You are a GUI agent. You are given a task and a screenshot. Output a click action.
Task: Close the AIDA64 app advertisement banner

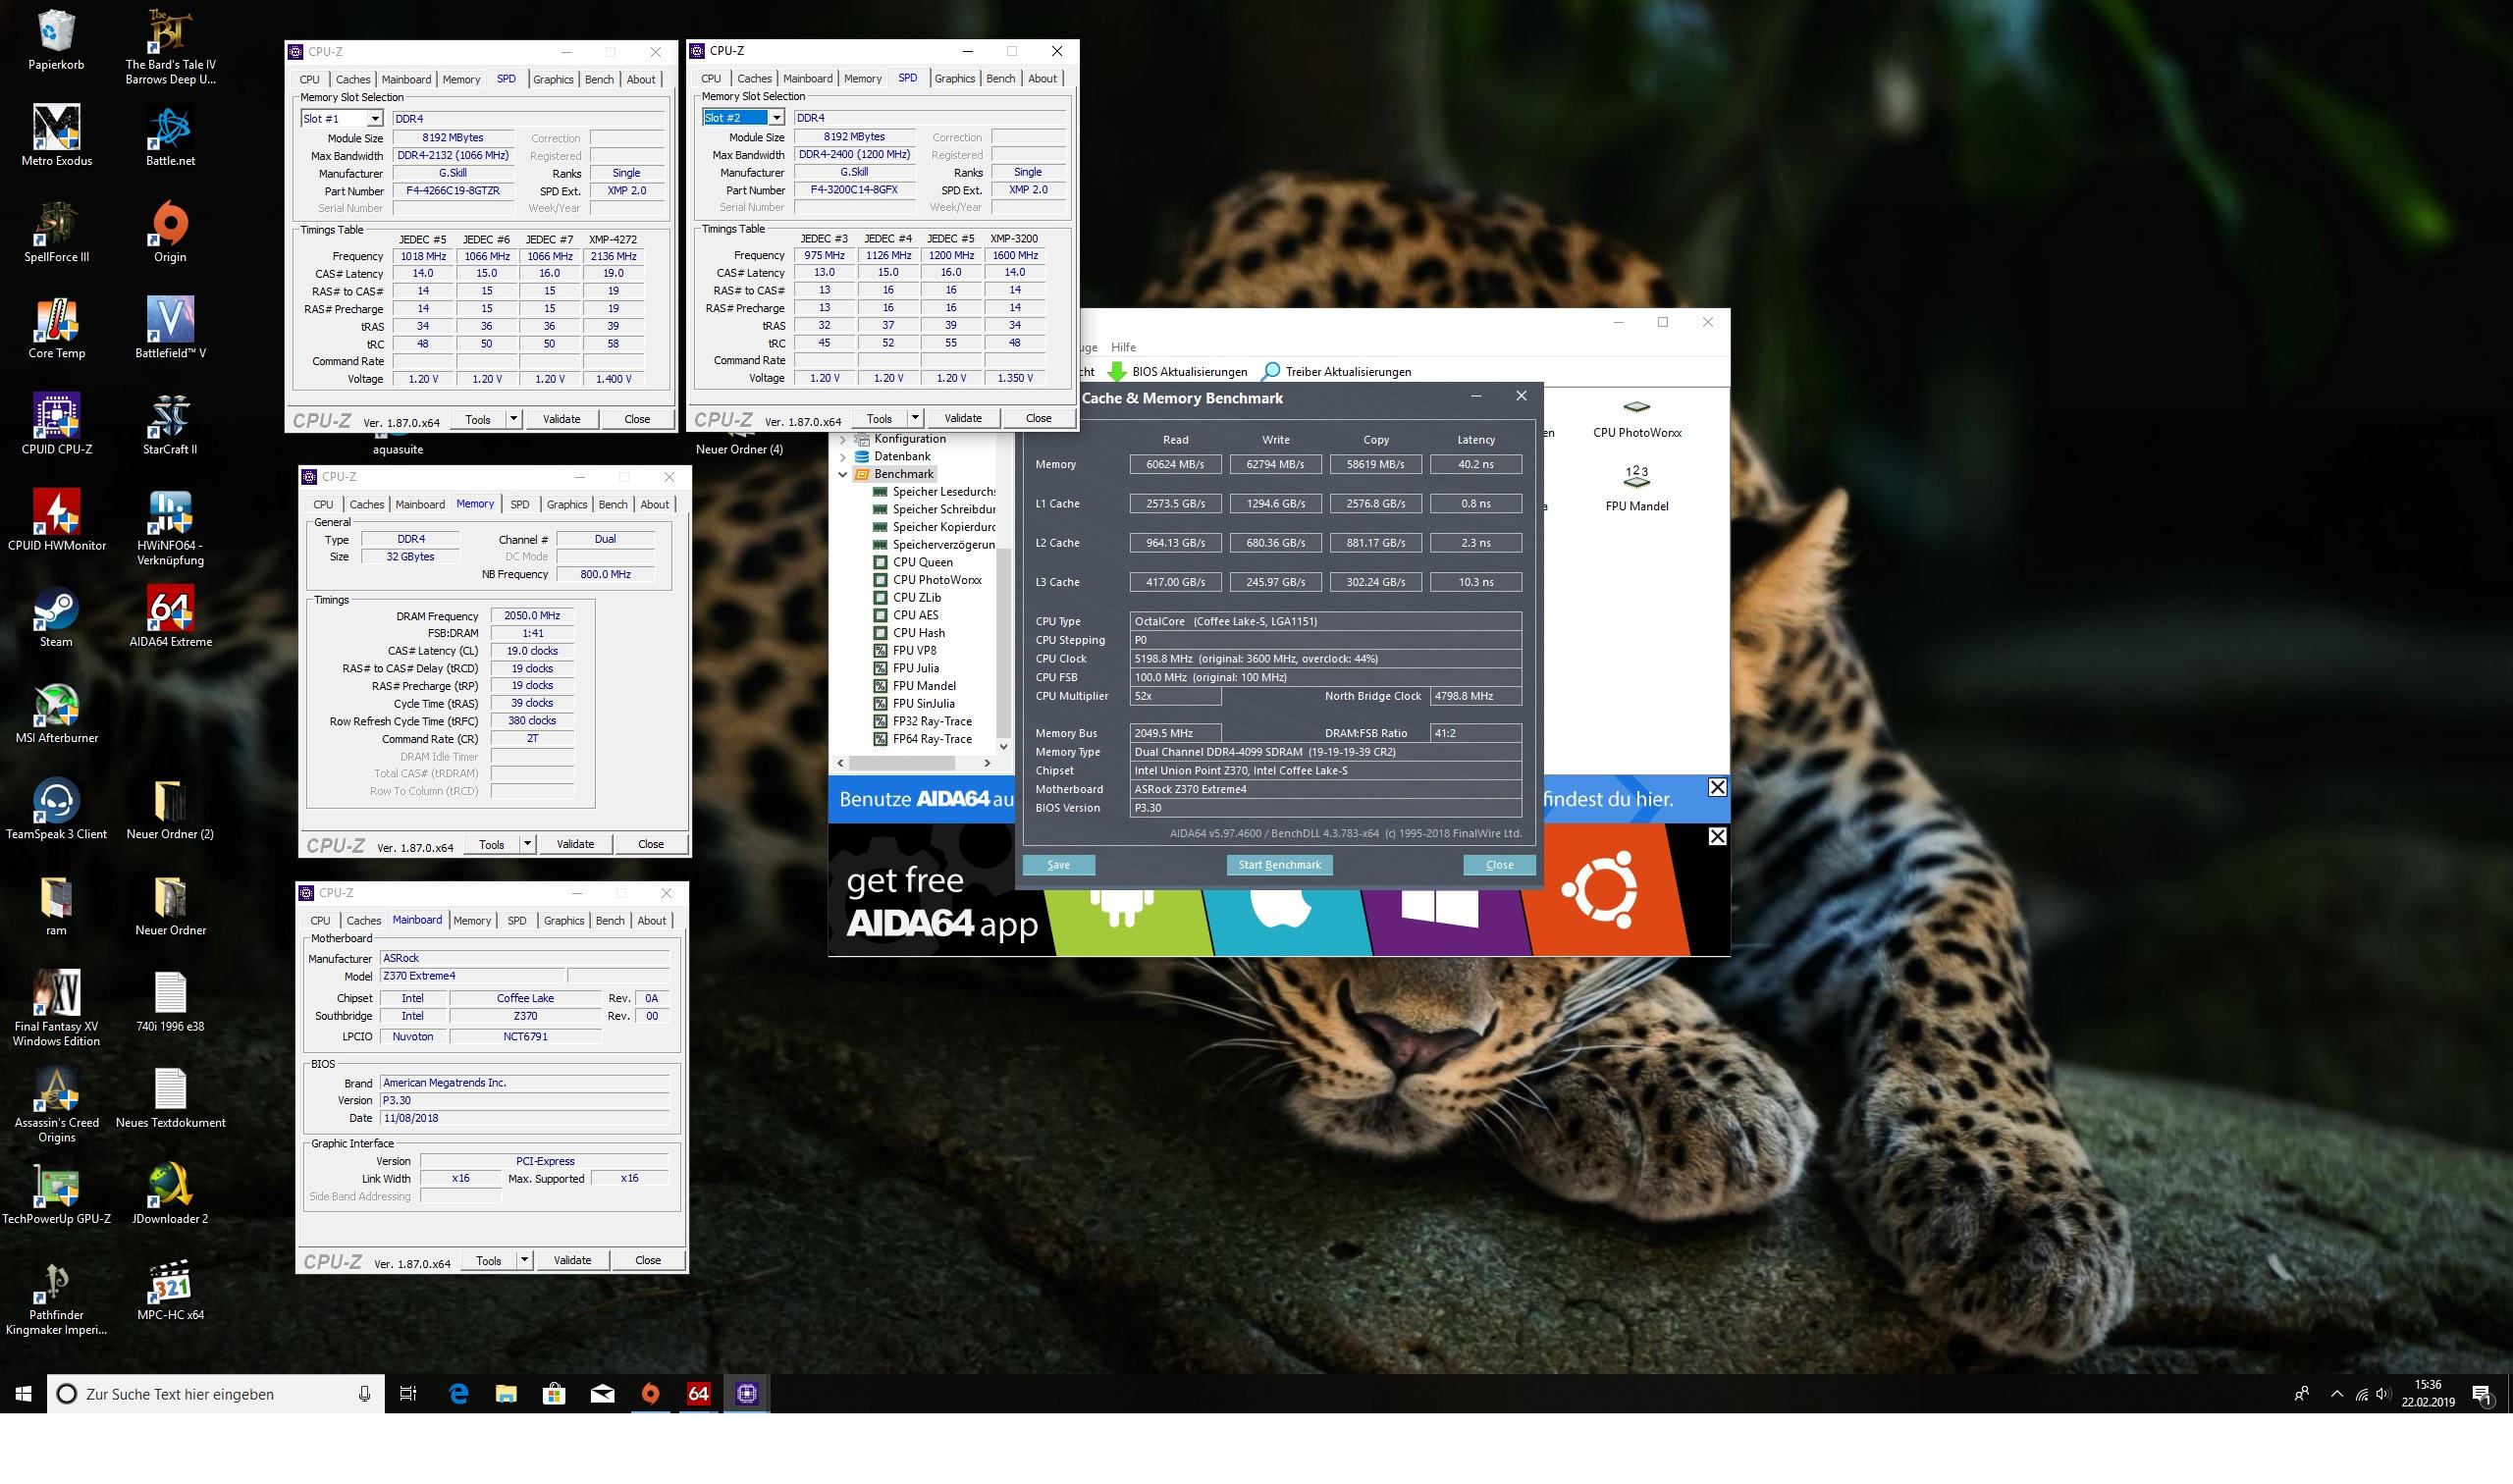pyautogui.click(x=1716, y=836)
